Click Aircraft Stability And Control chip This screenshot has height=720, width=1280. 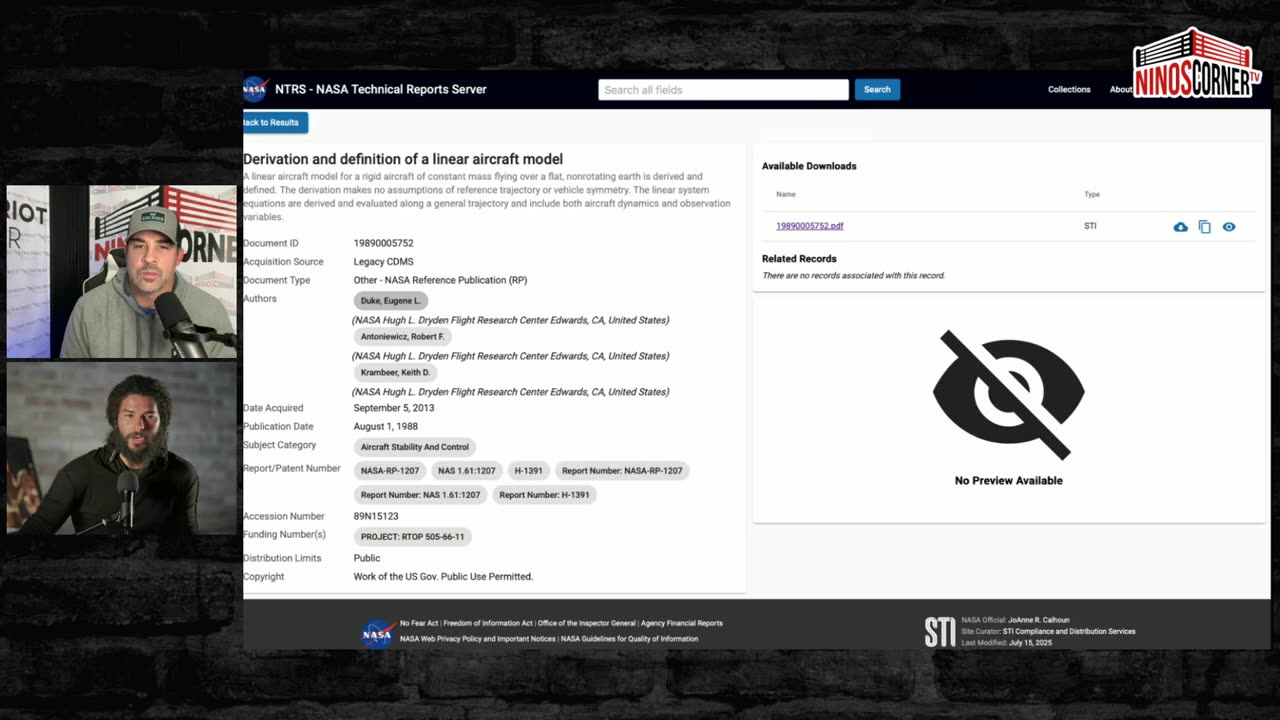(x=415, y=447)
